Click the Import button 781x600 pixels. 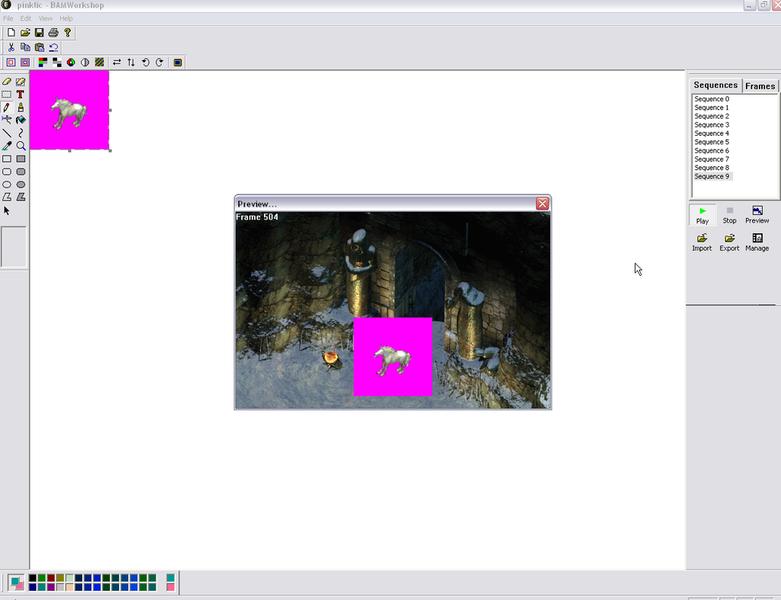(702, 243)
